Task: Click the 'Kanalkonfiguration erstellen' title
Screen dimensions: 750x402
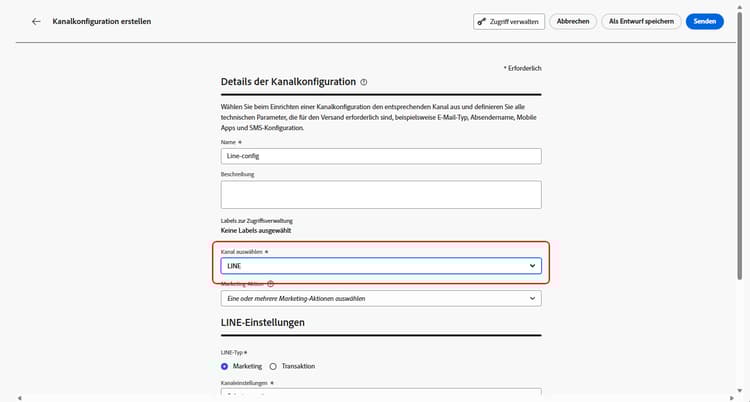Action: 102,22
